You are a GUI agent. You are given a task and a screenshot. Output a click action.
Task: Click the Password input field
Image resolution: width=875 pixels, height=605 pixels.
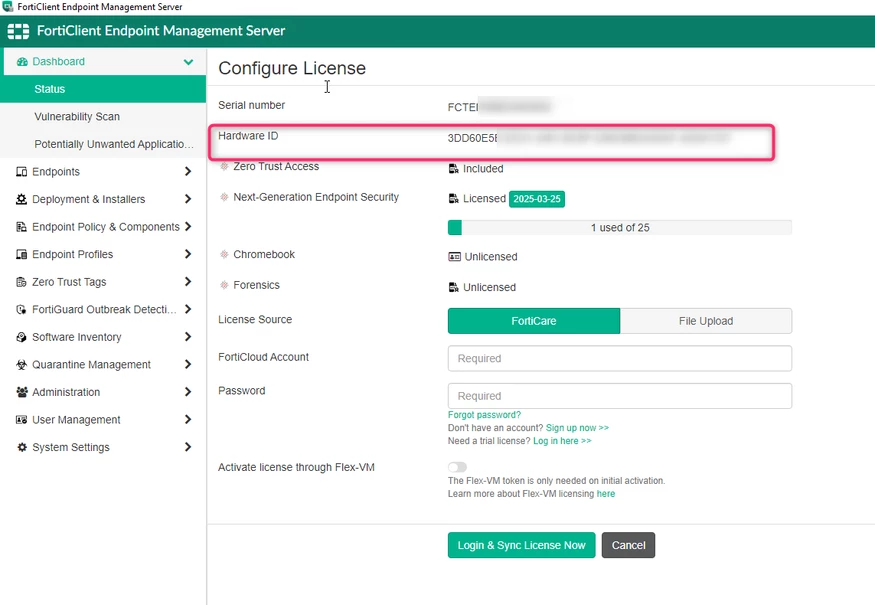pyautogui.click(x=619, y=396)
